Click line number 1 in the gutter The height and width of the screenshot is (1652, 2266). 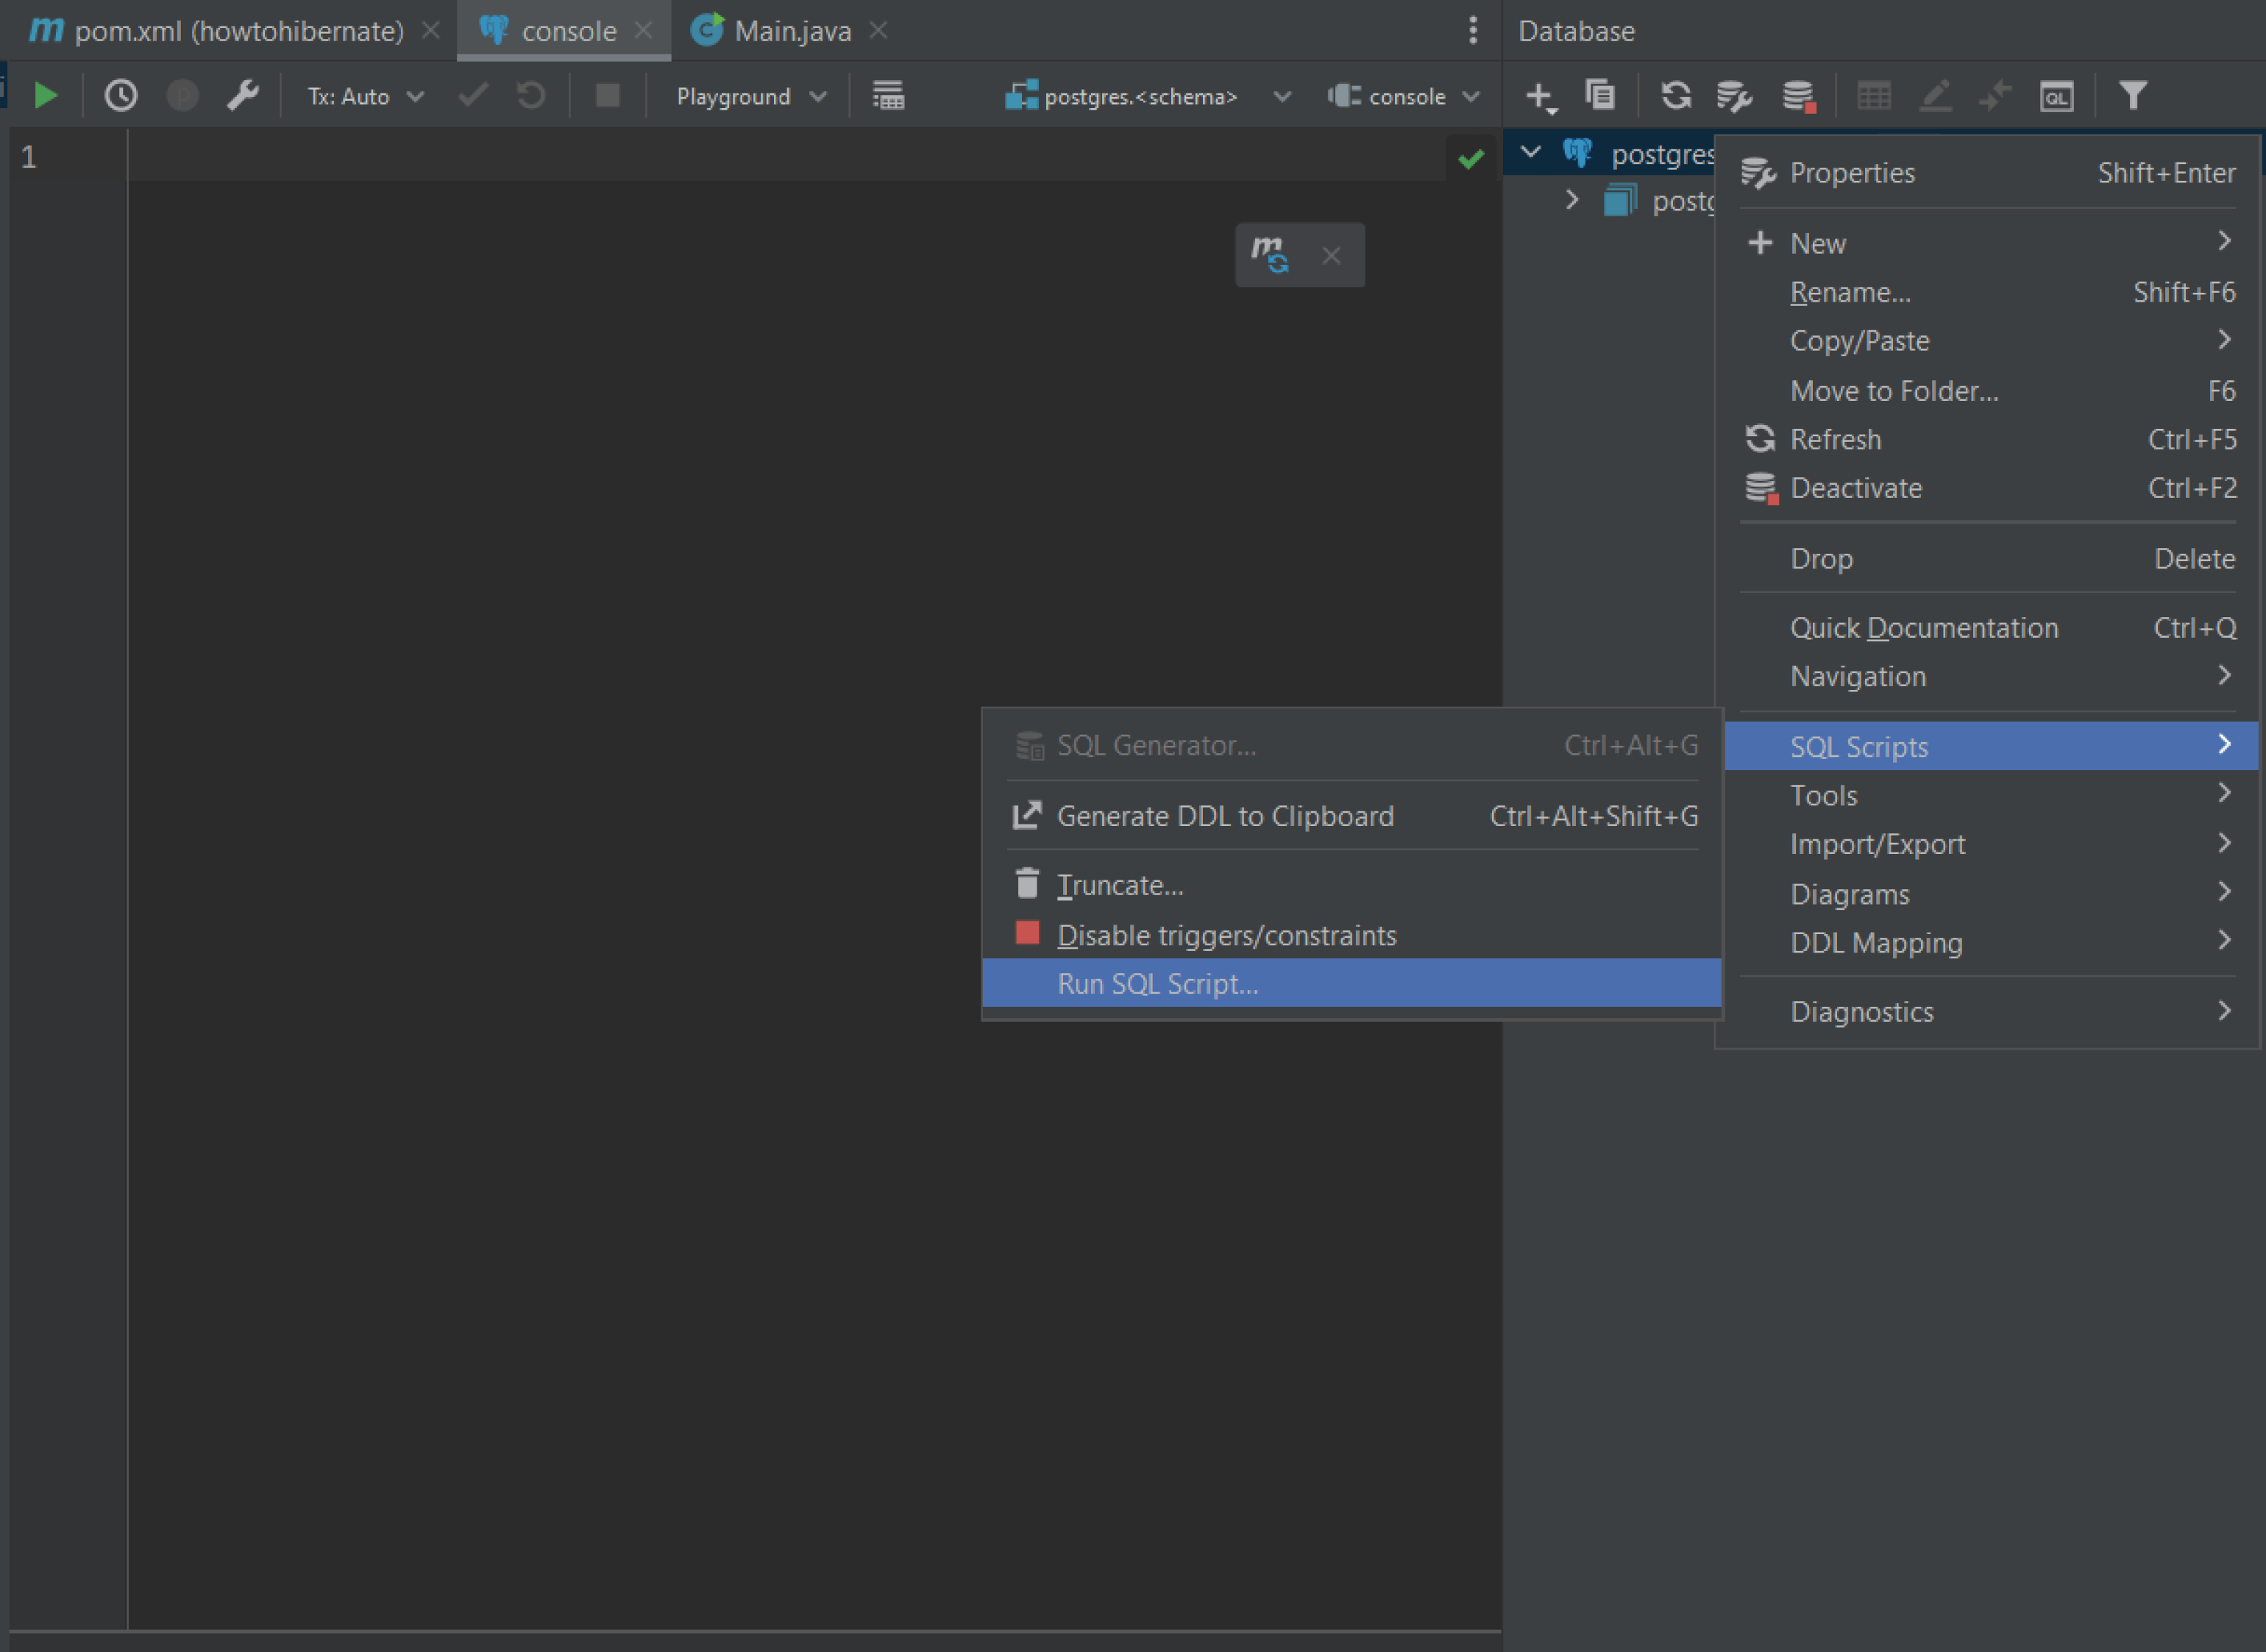29,157
